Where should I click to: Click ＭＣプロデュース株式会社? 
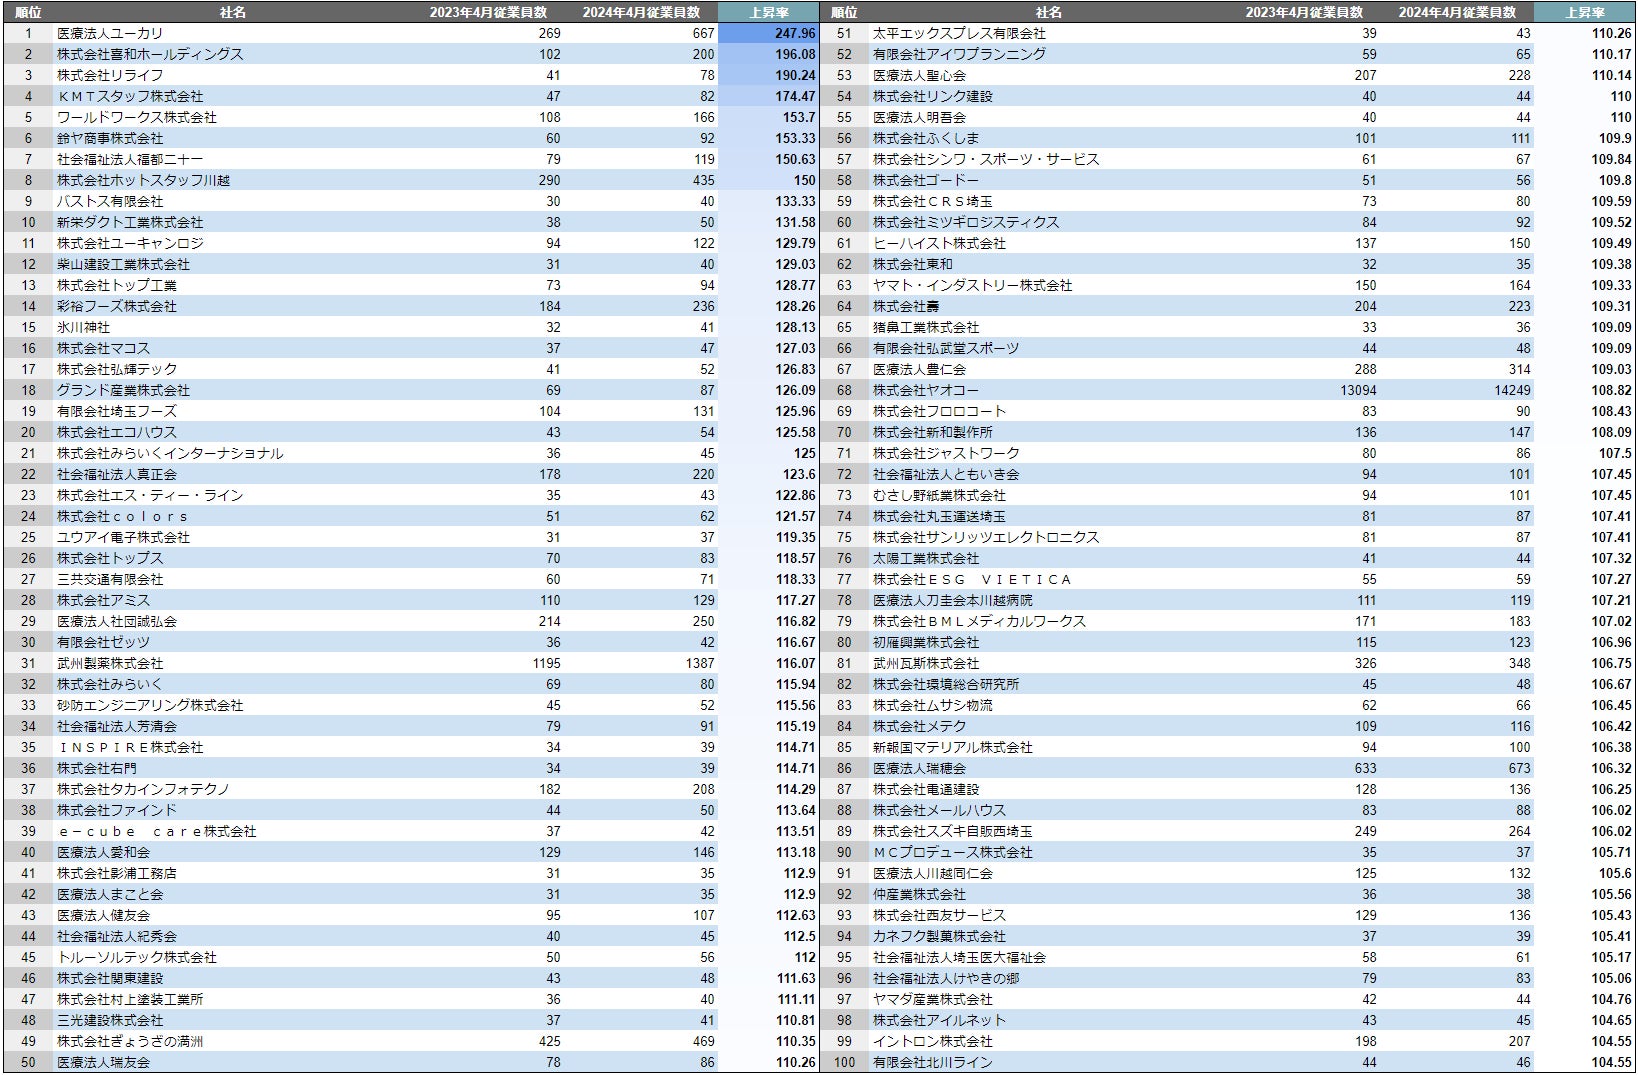click(953, 852)
